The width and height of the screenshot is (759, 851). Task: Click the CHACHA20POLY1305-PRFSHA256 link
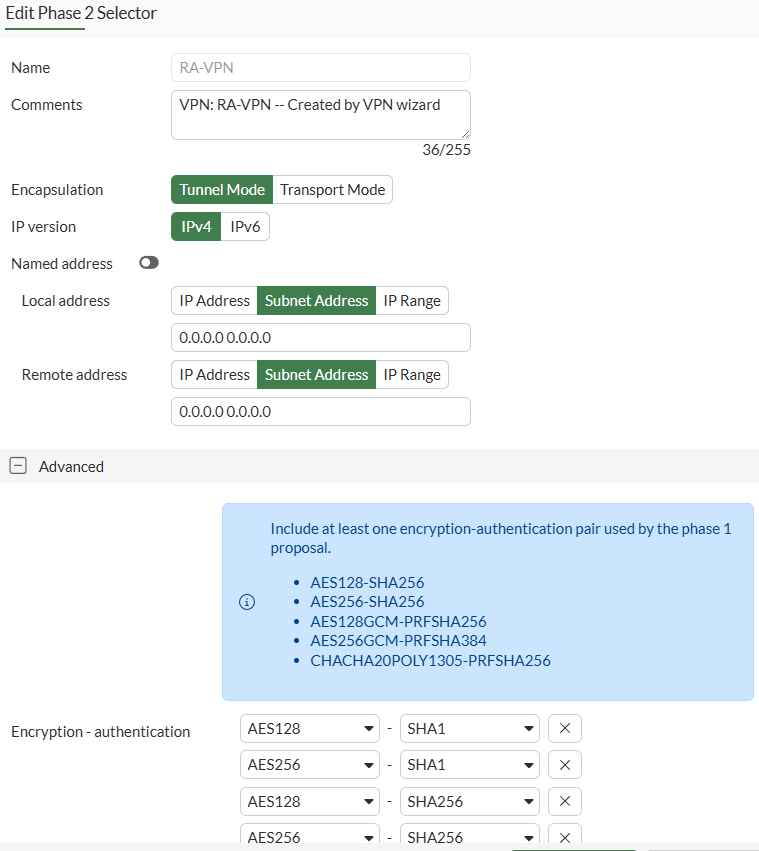(430, 660)
